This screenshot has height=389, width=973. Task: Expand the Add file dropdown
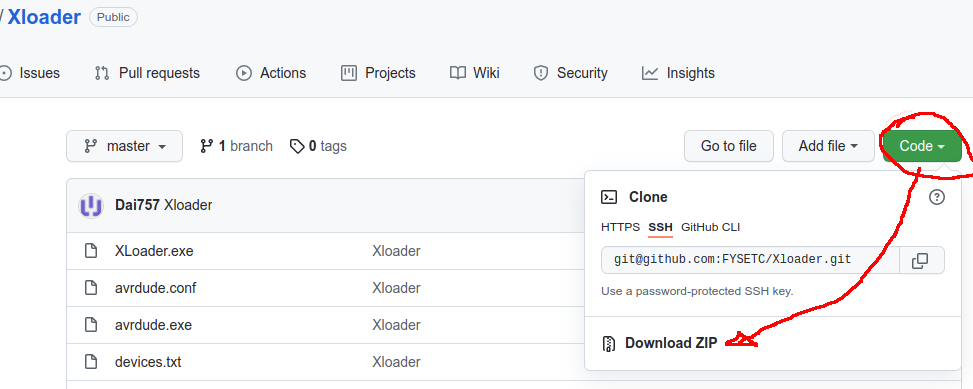[x=828, y=146]
